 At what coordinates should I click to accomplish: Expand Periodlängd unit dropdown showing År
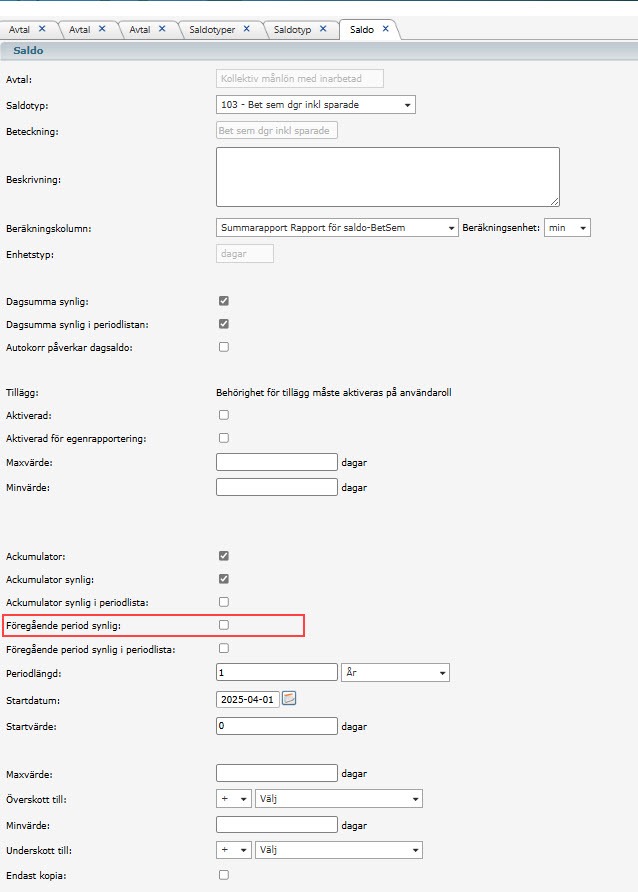(395, 672)
